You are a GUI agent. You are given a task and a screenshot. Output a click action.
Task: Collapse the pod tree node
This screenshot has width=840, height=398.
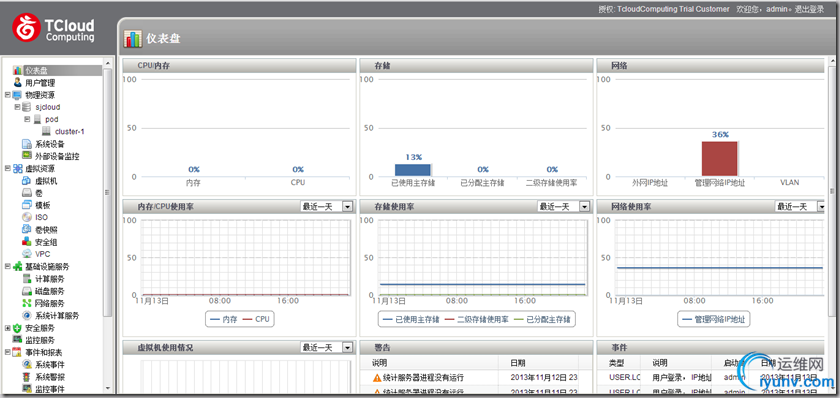[x=27, y=119]
